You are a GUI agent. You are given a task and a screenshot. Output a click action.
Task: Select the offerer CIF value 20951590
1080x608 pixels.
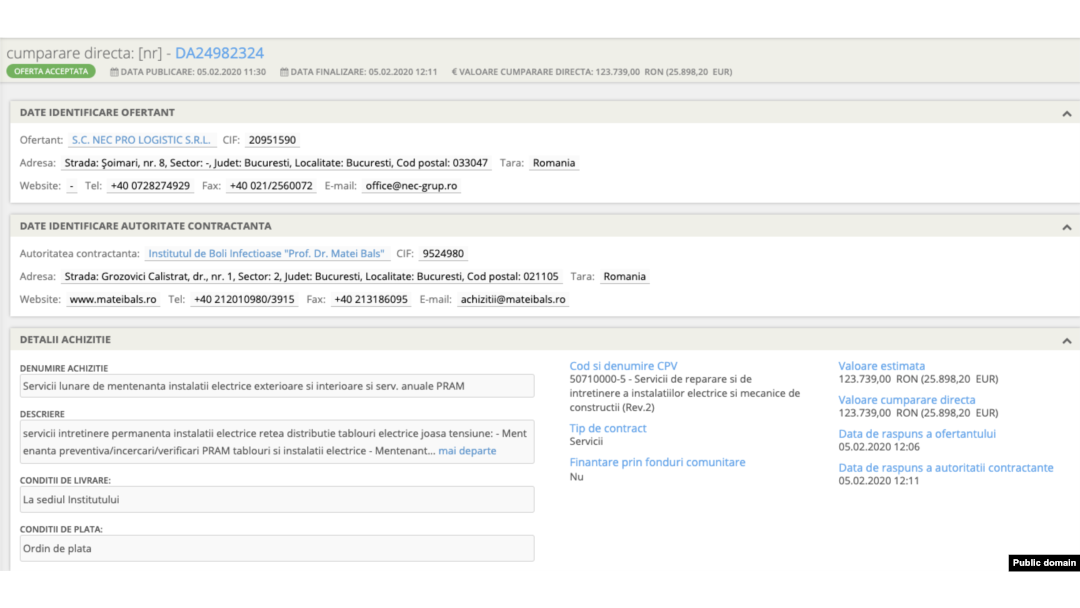[272, 140]
